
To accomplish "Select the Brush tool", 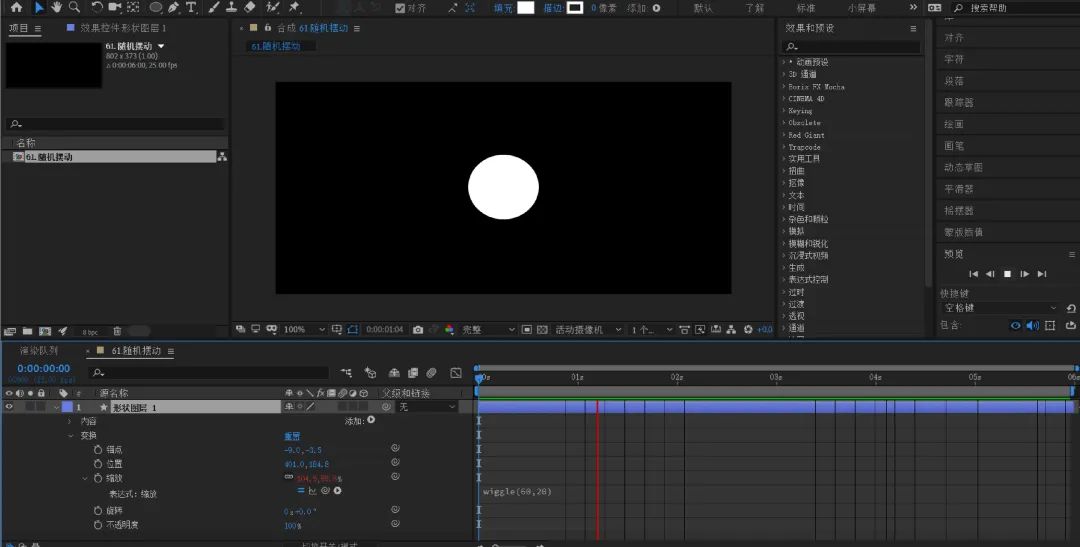I will click(214, 8).
